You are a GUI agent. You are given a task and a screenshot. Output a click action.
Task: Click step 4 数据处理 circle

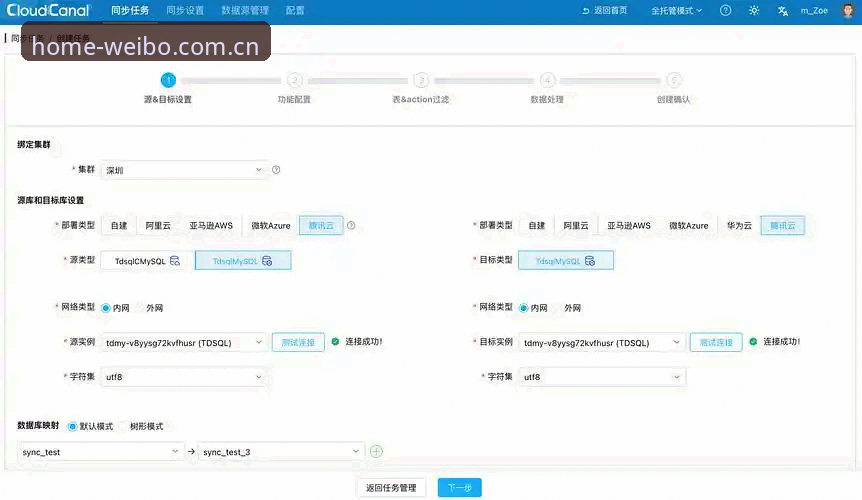pyautogui.click(x=547, y=80)
